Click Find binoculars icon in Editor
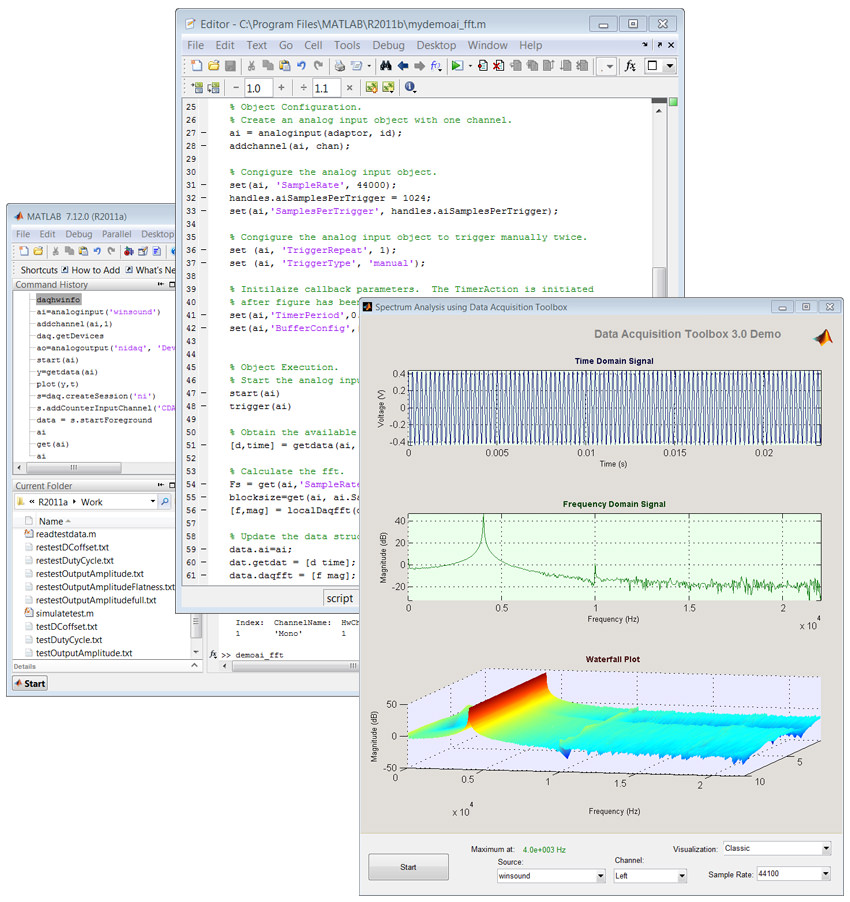The image size is (850, 902). pyautogui.click(x=385, y=66)
